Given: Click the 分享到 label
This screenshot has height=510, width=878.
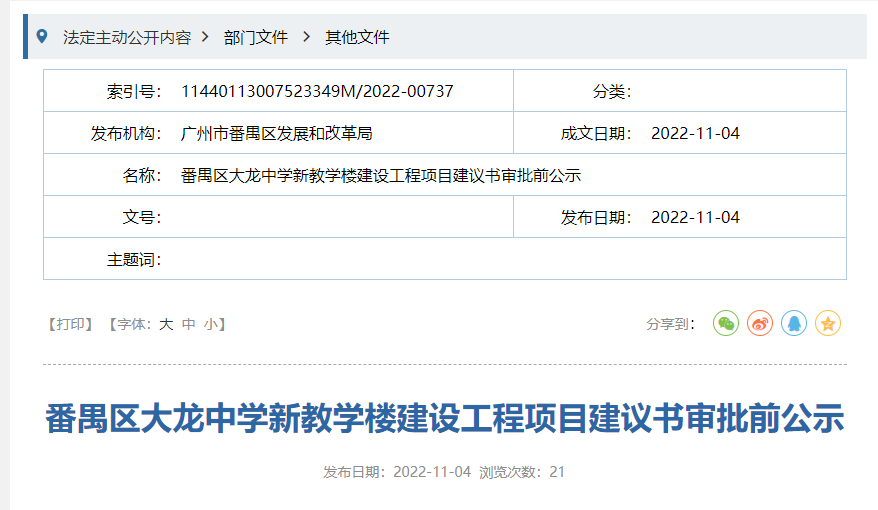Looking at the screenshot, I should pos(671,324).
